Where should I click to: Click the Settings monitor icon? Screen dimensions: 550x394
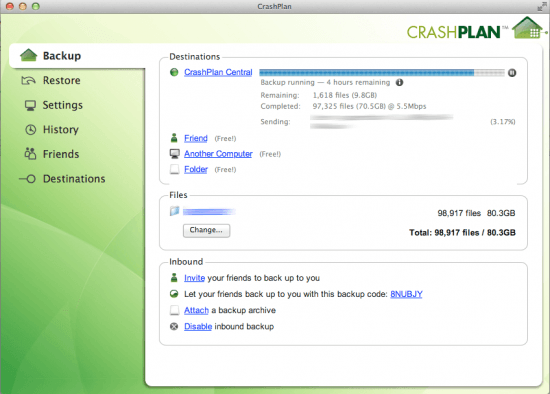pos(30,105)
